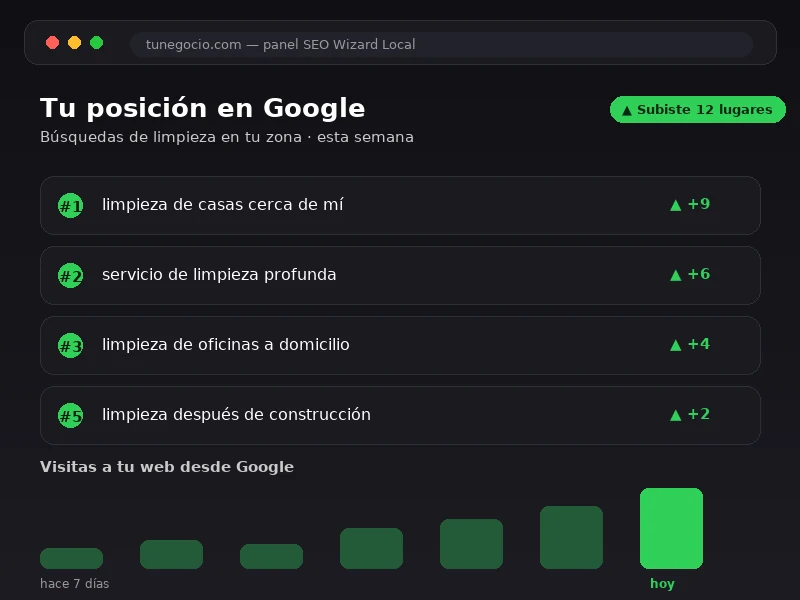Click the +9 up-arrow change indicator
This screenshot has width=800, height=600.
coord(690,204)
